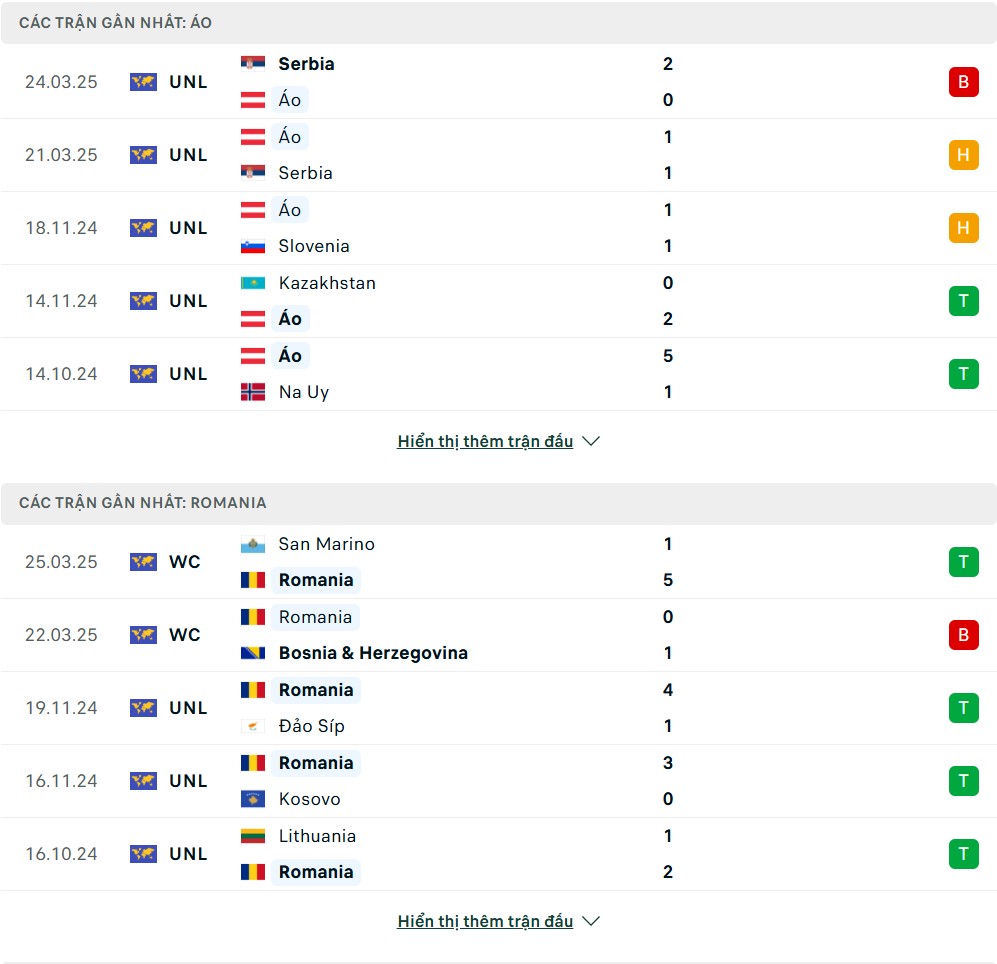
Task: Click the UNL competition icon for 18.11.24
Action: 143,228
